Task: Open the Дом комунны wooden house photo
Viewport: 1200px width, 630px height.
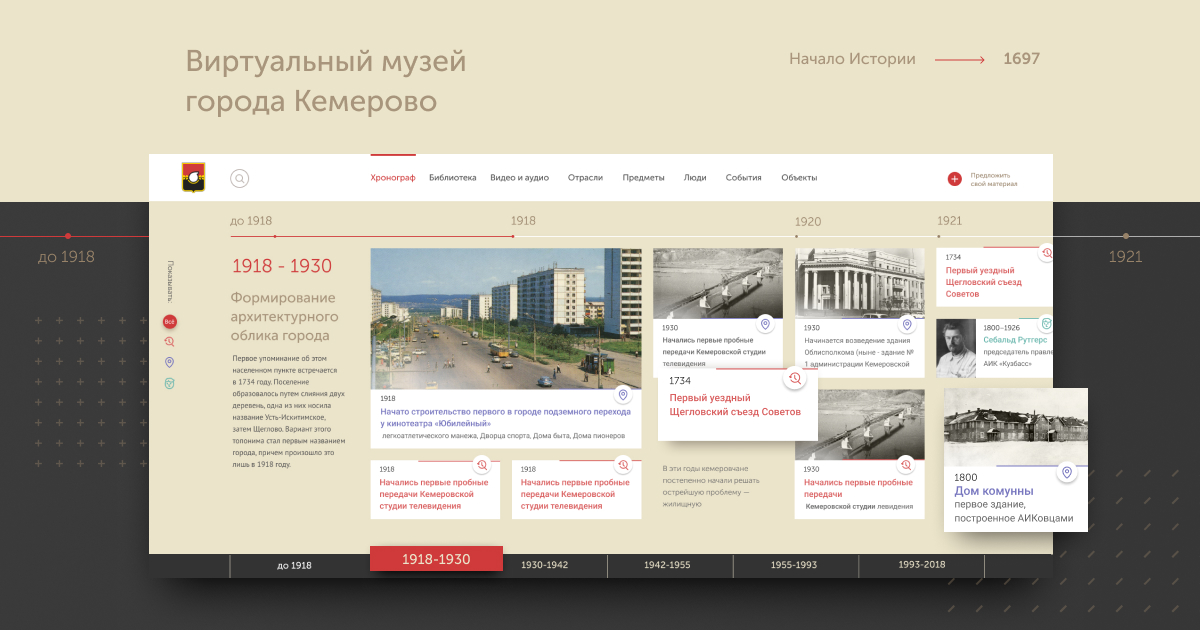Action: (x=1015, y=427)
